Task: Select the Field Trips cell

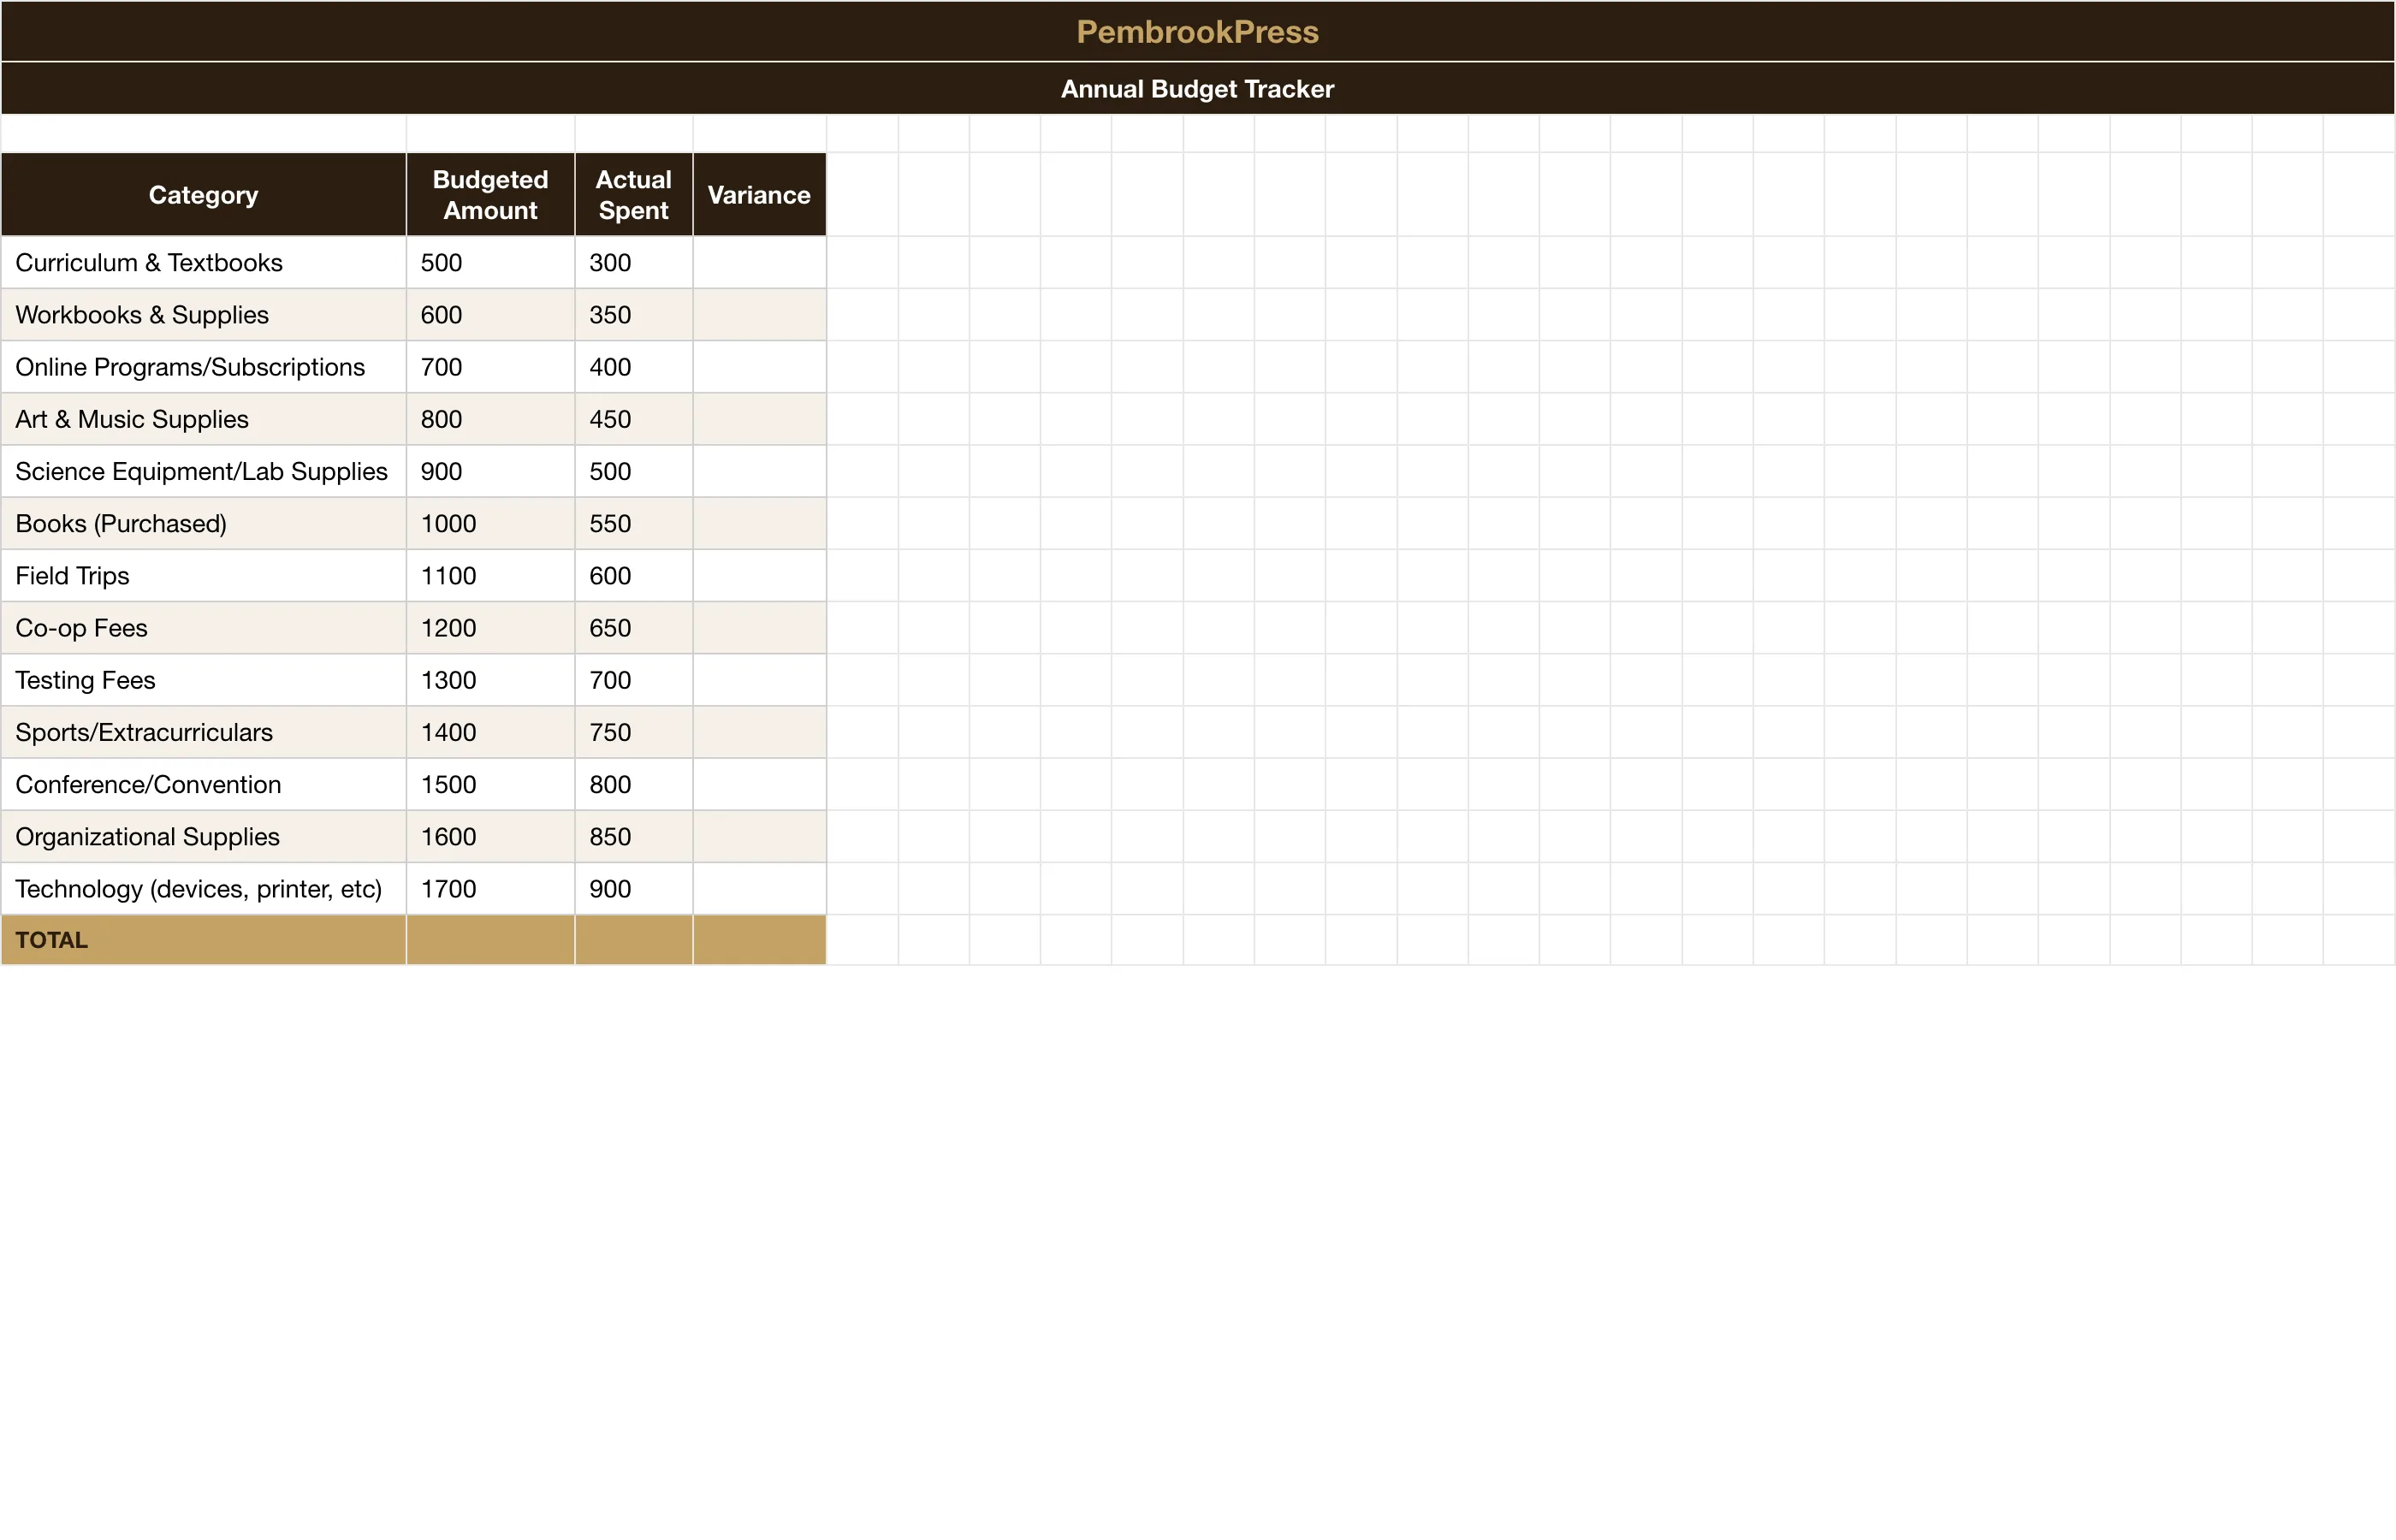Action: (x=204, y=576)
